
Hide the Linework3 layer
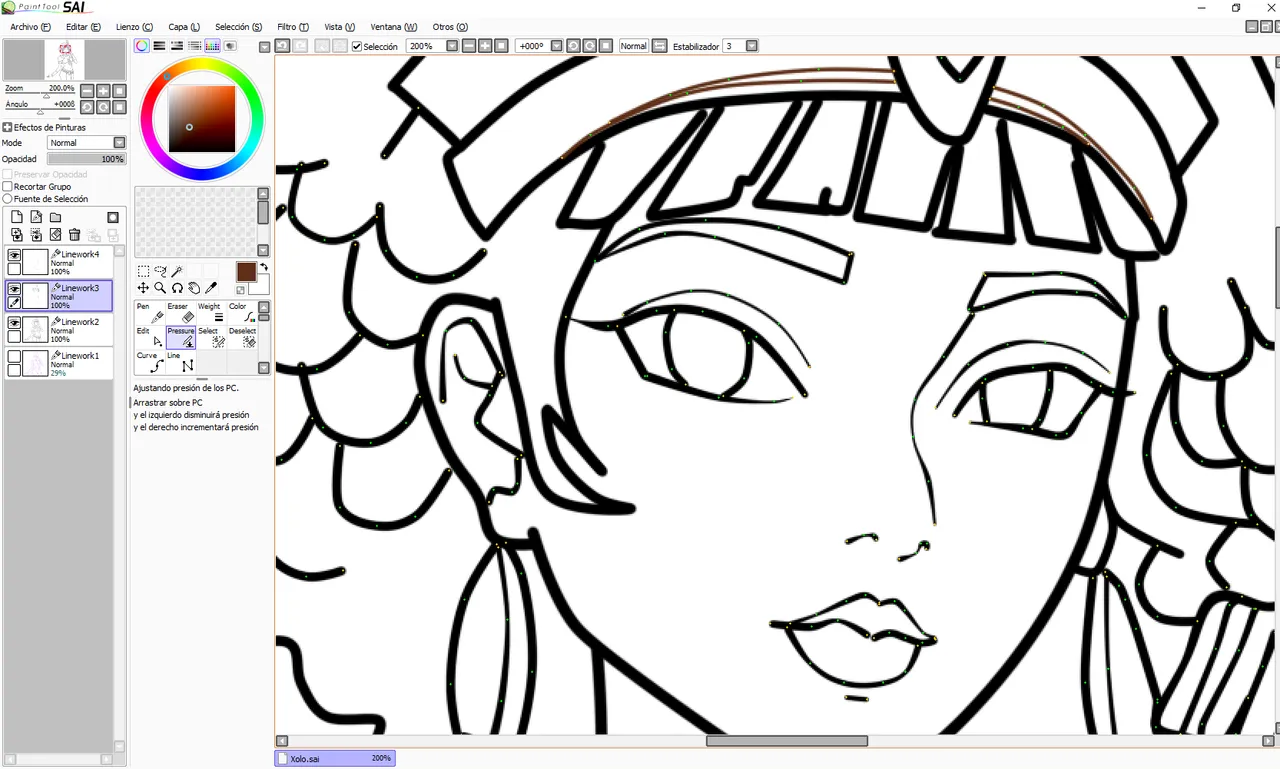pos(14,289)
